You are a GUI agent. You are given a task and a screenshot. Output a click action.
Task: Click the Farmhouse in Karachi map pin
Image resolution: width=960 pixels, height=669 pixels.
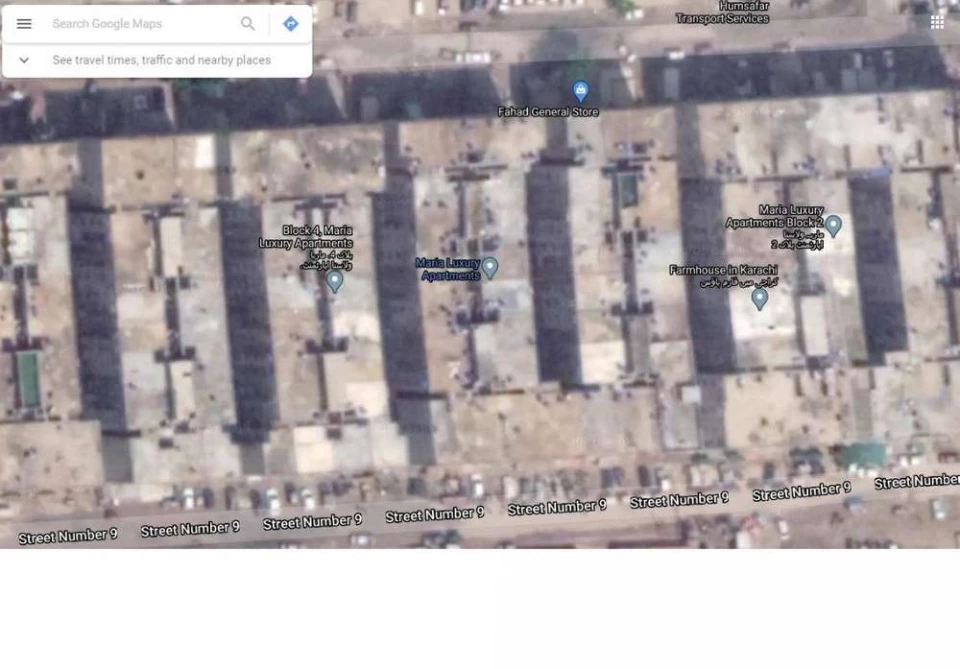click(x=760, y=297)
